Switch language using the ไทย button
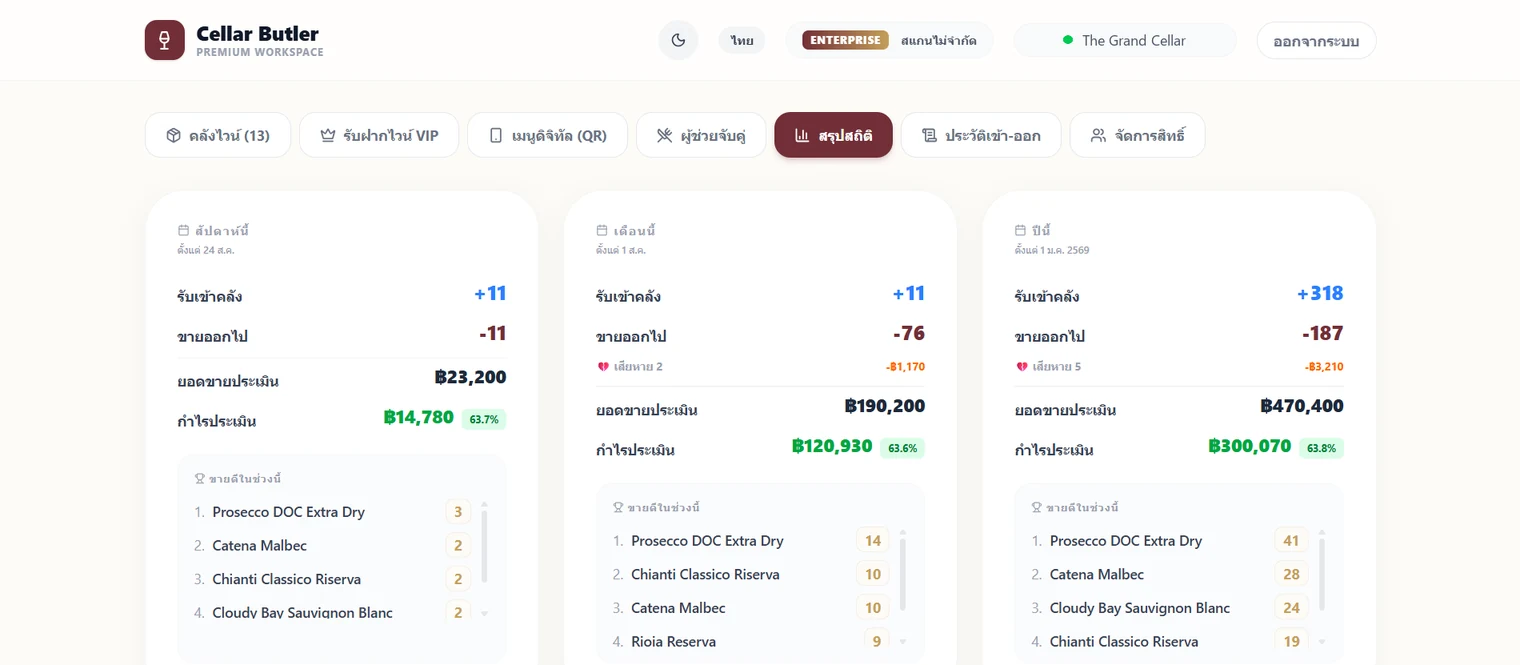Viewport: 1520px width, 665px height. point(742,40)
